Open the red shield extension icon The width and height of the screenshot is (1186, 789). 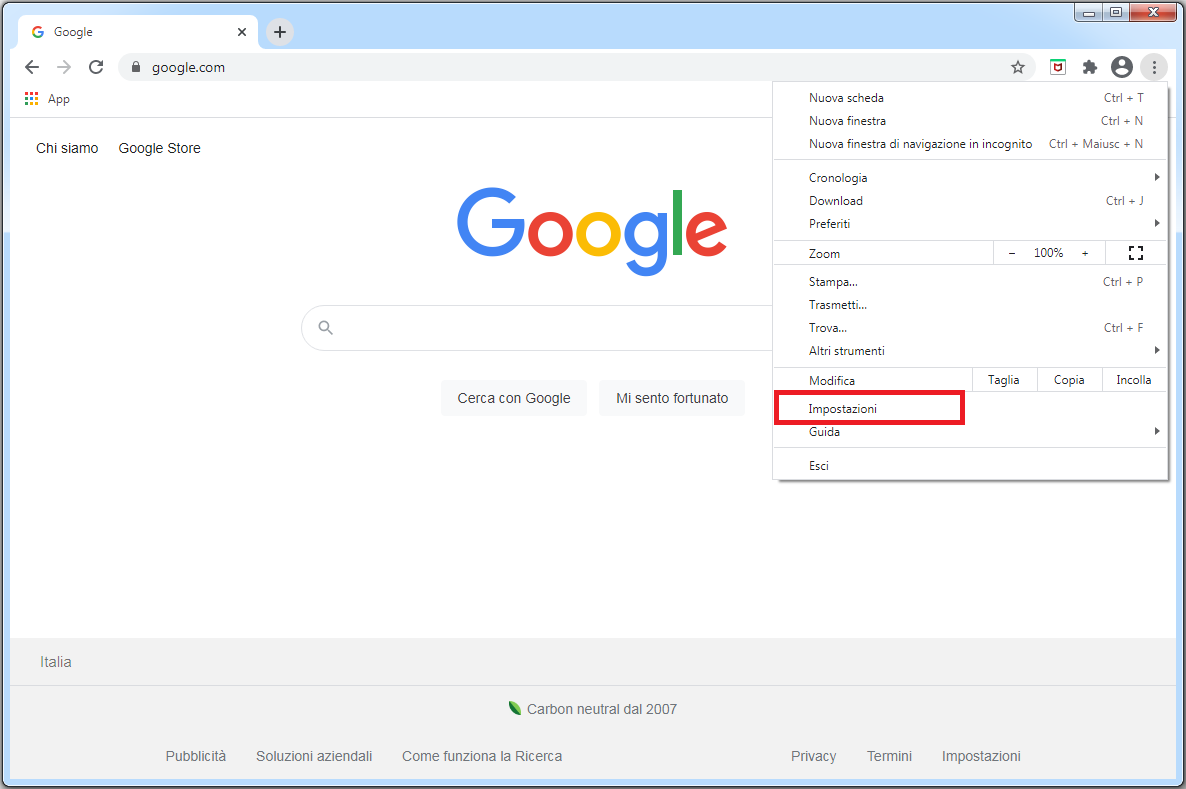pyautogui.click(x=1058, y=67)
